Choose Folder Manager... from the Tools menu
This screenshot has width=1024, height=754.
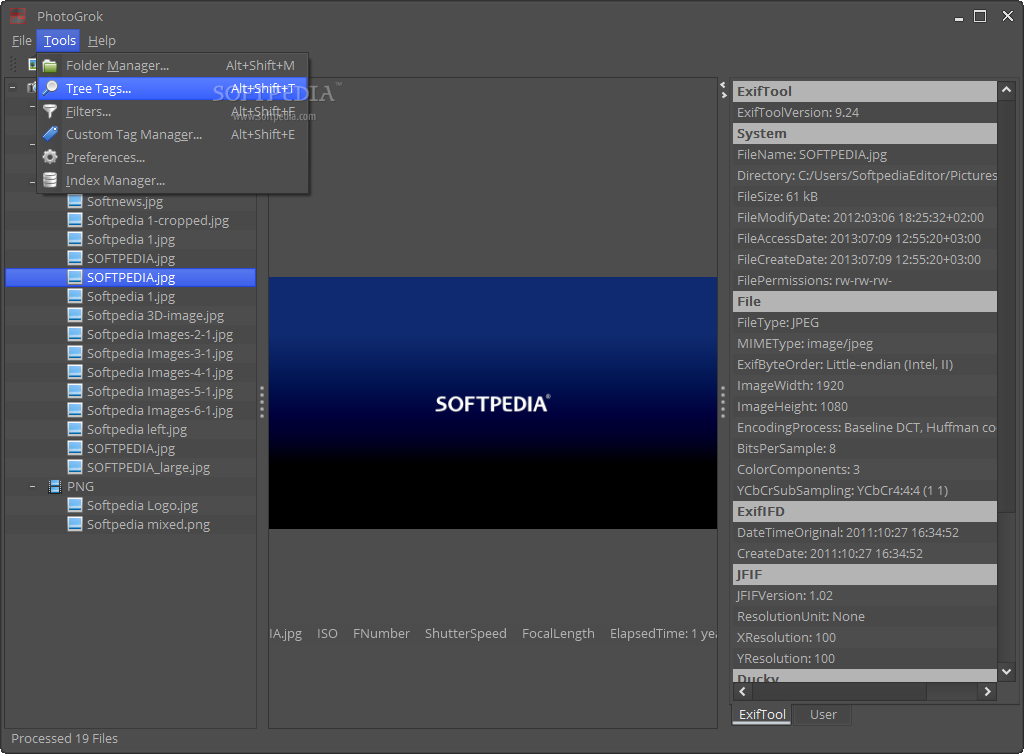coord(172,66)
